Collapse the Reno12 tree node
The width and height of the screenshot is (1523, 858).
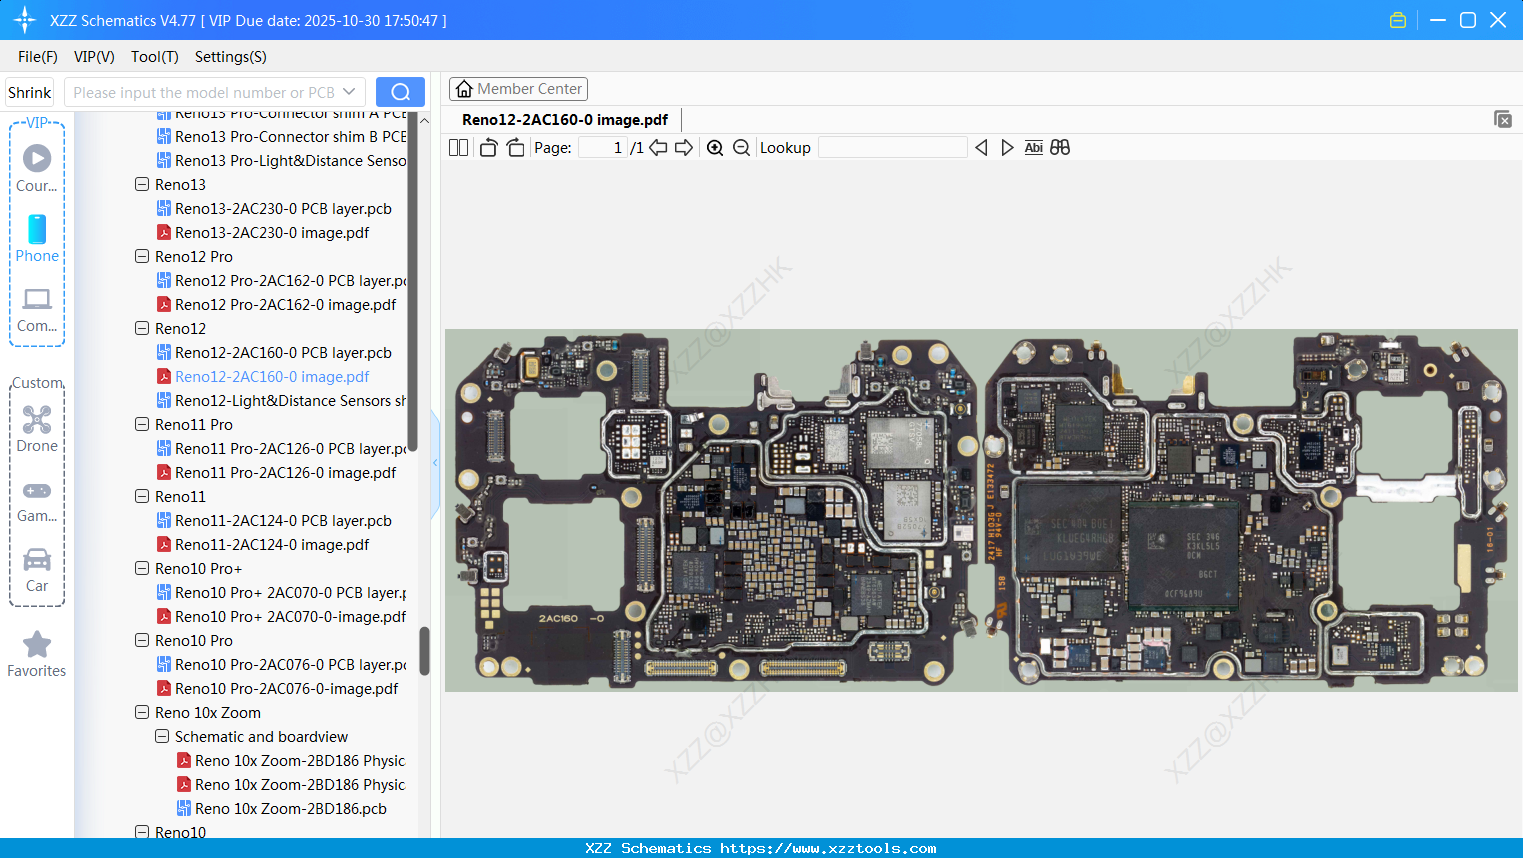point(142,328)
